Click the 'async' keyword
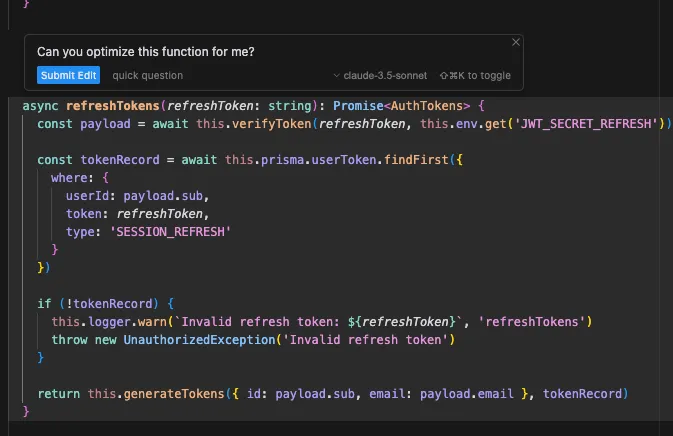The height and width of the screenshot is (436, 673). point(40,106)
